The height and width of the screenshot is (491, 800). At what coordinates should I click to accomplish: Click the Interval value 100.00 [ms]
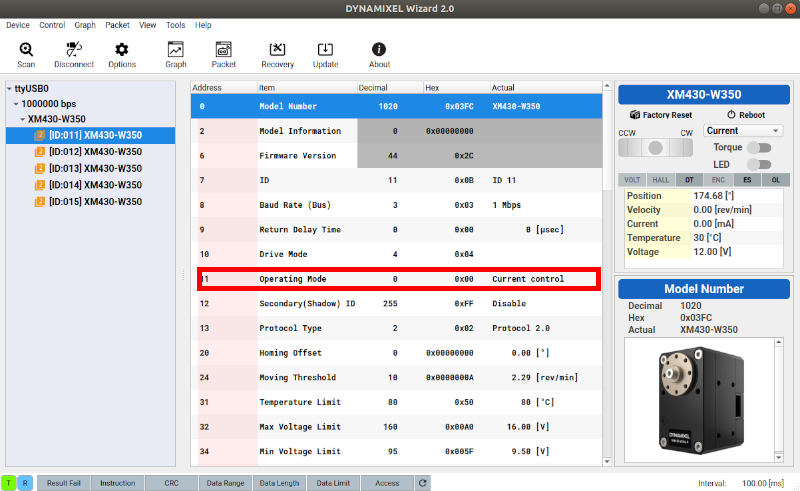[763, 483]
